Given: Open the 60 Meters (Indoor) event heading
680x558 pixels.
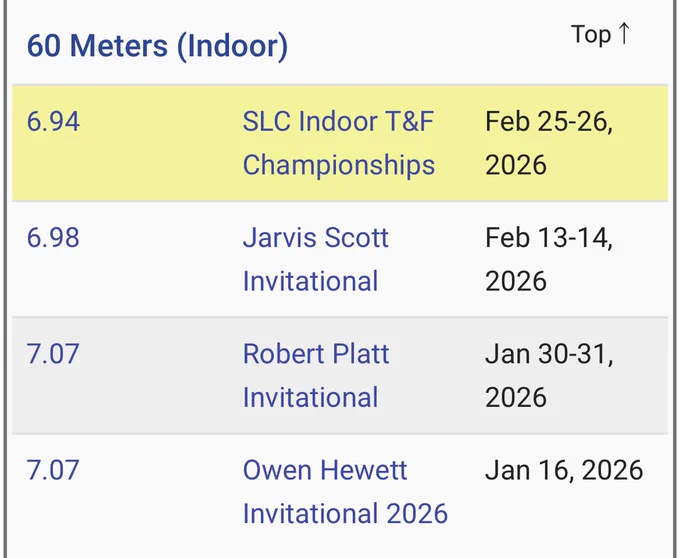Looking at the screenshot, I should click(x=157, y=46).
